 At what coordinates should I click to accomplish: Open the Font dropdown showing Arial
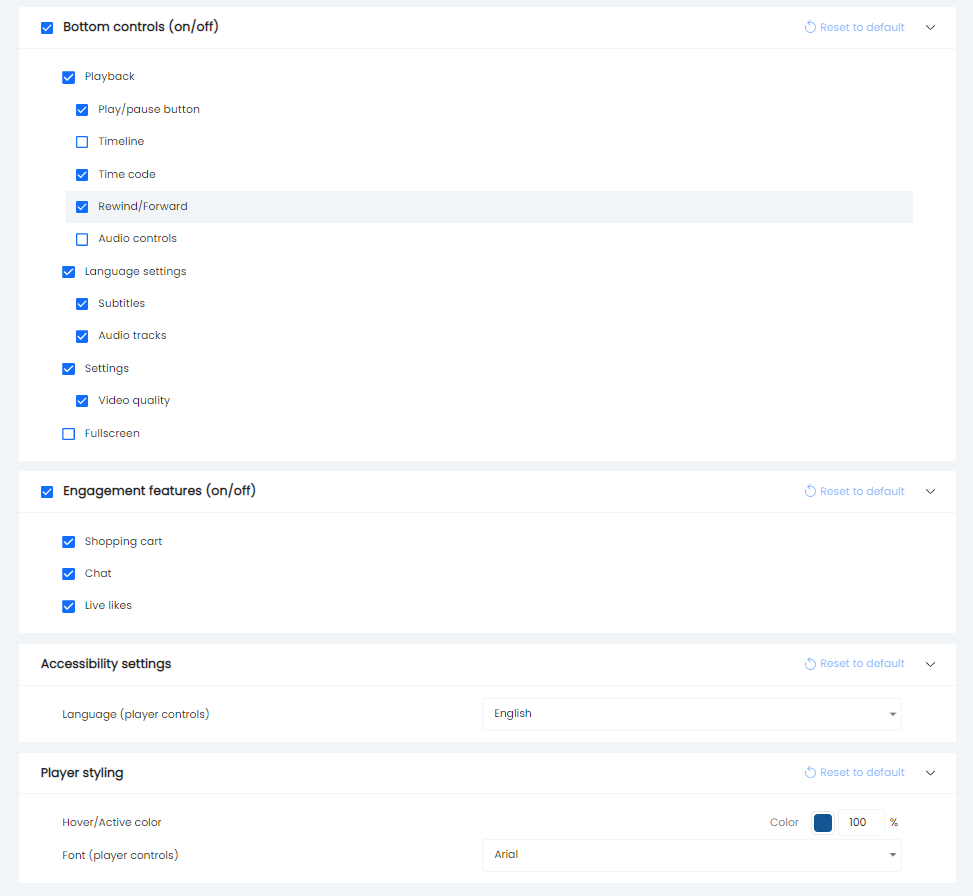click(691, 854)
